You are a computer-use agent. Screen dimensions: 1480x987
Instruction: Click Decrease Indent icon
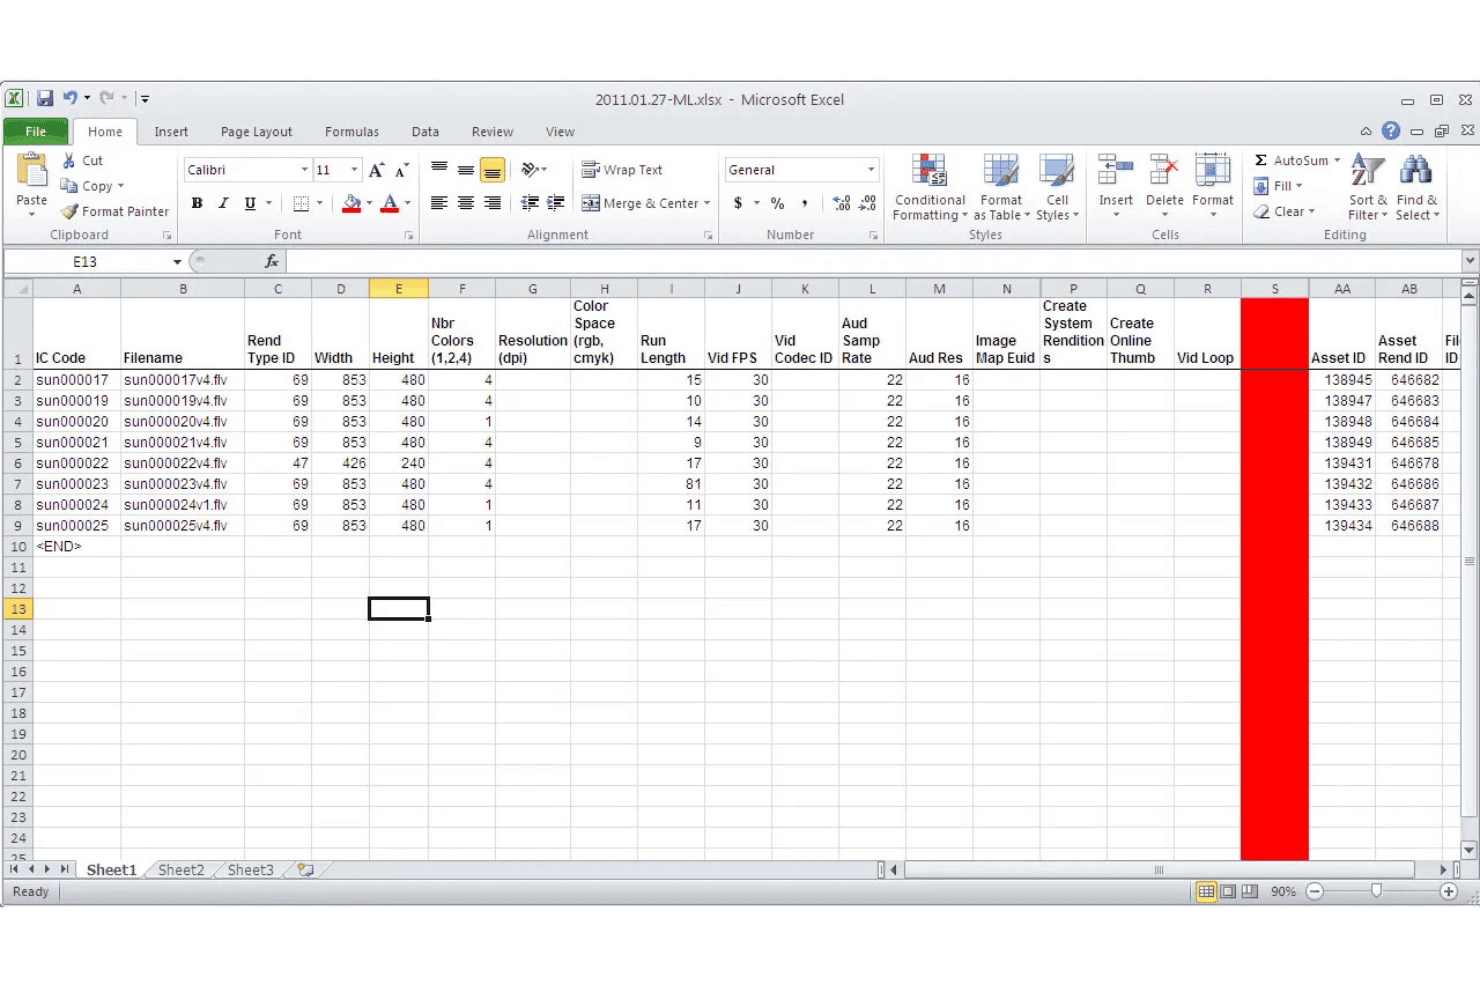pyautogui.click(x=530, y=203)
